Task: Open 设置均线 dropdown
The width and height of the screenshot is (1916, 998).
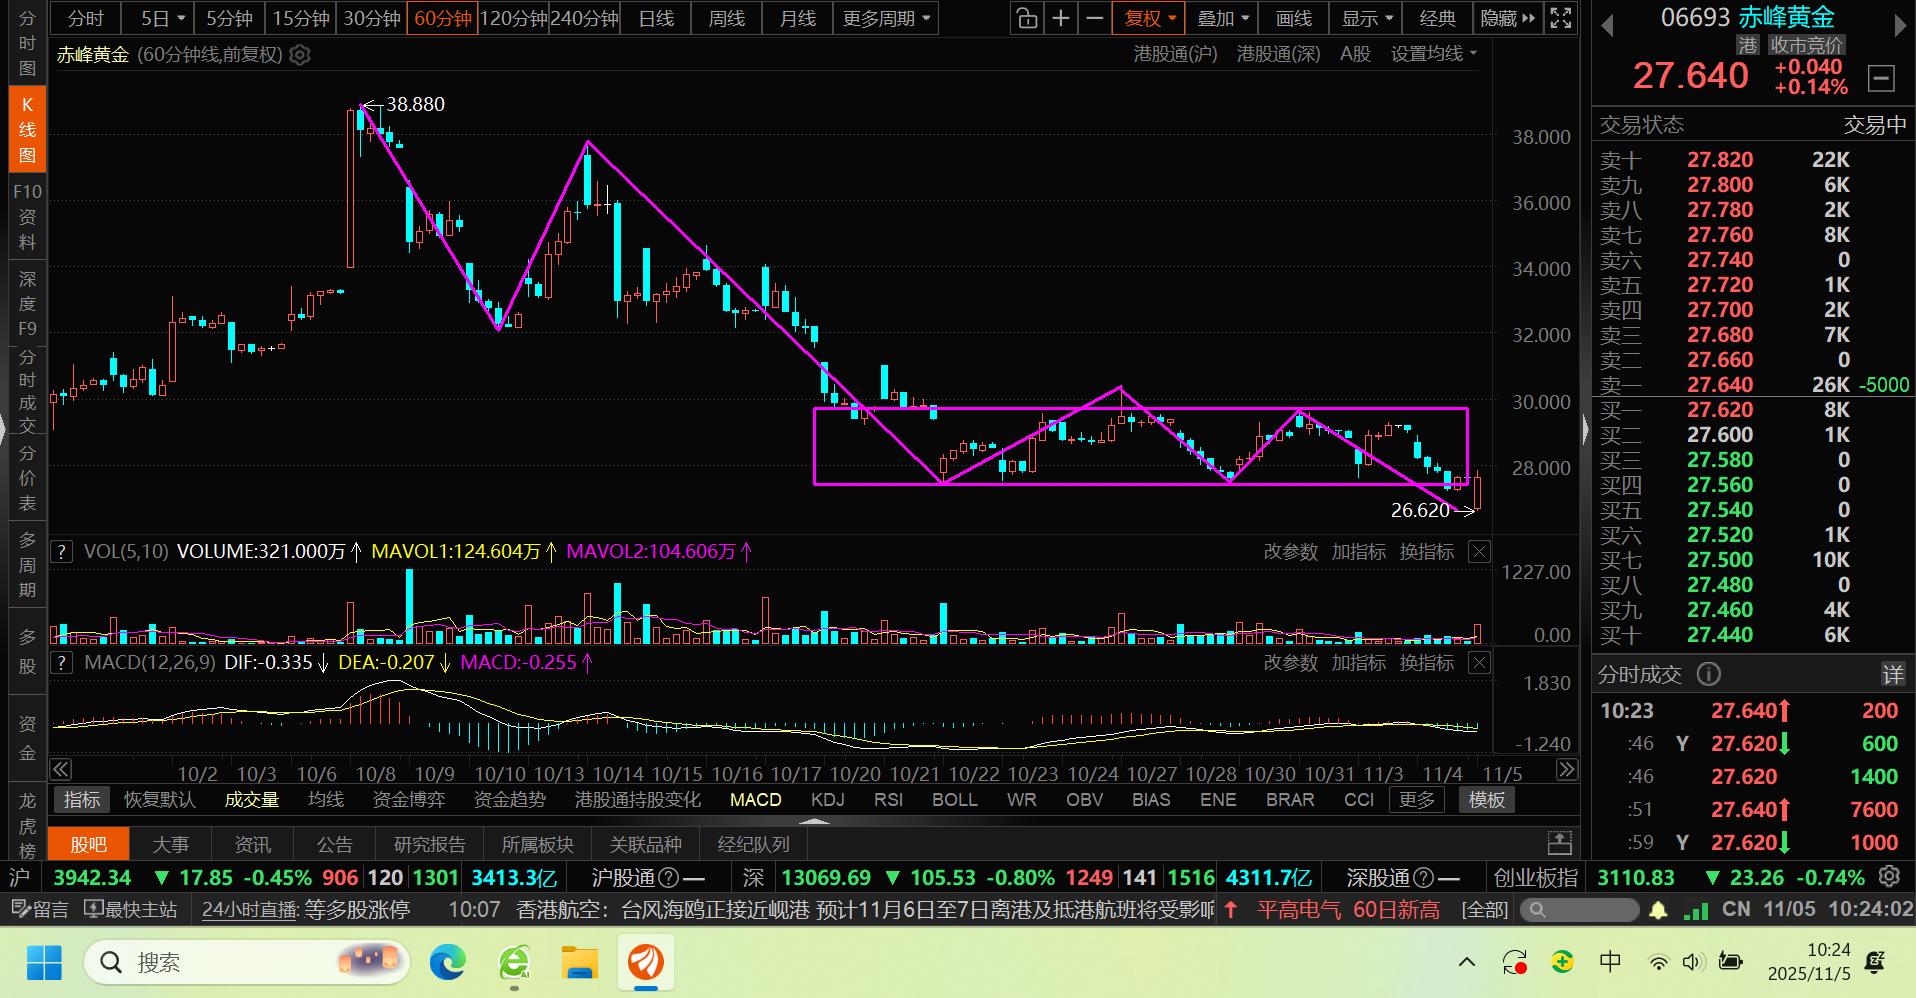Action: (x=1434, y=54)
